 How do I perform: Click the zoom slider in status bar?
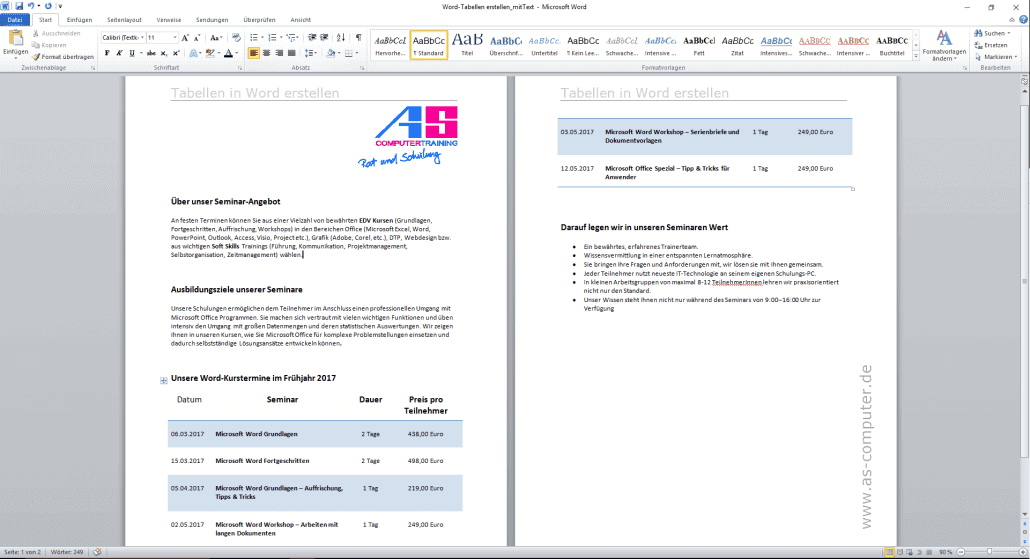991,552
